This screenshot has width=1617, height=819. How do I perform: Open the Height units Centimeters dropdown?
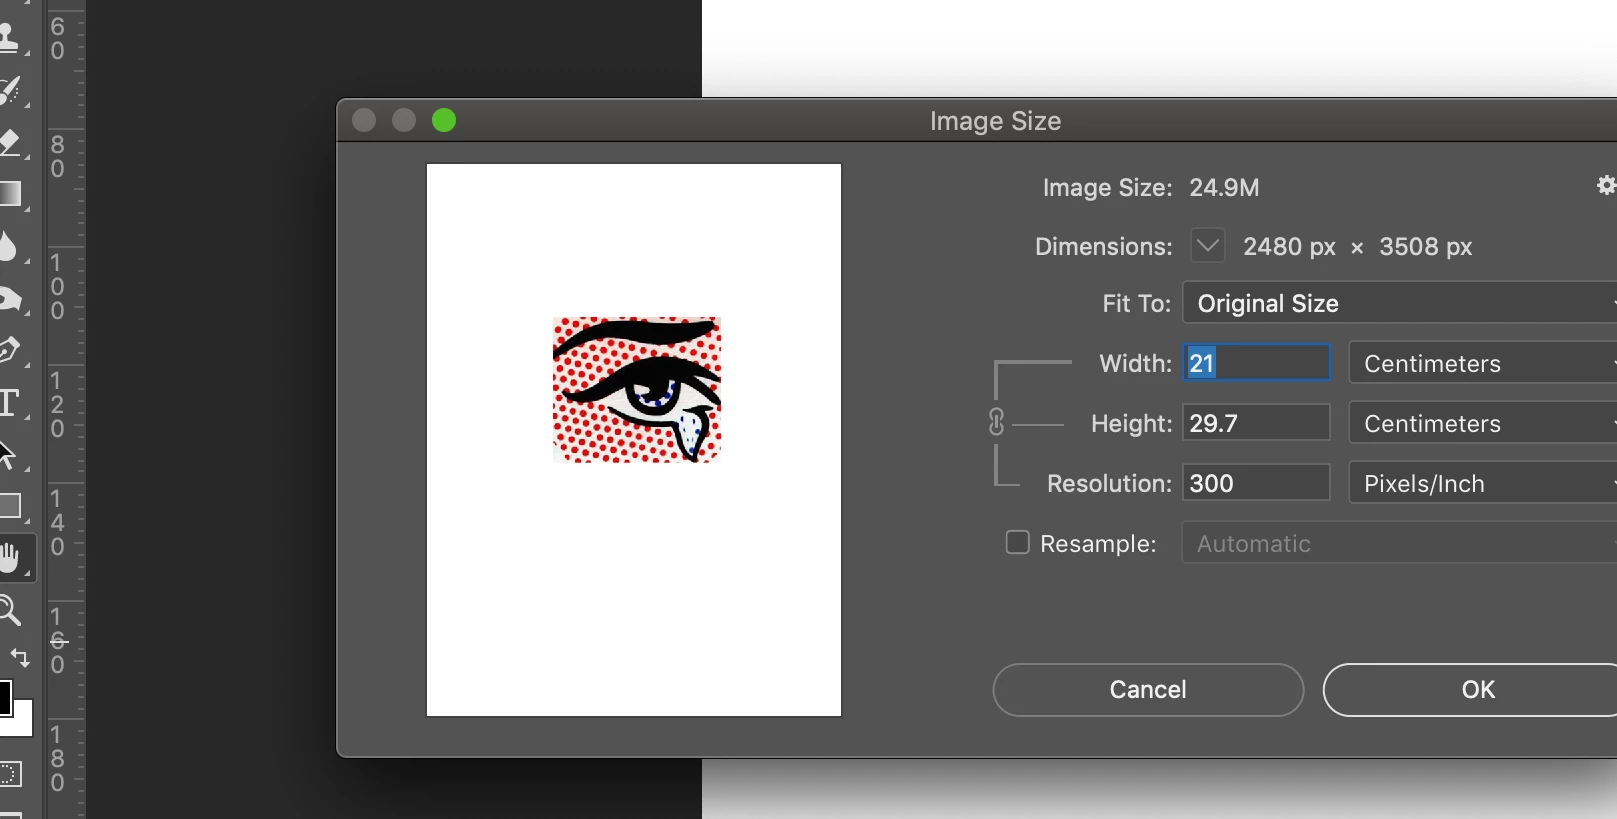tap(1483, 423)
